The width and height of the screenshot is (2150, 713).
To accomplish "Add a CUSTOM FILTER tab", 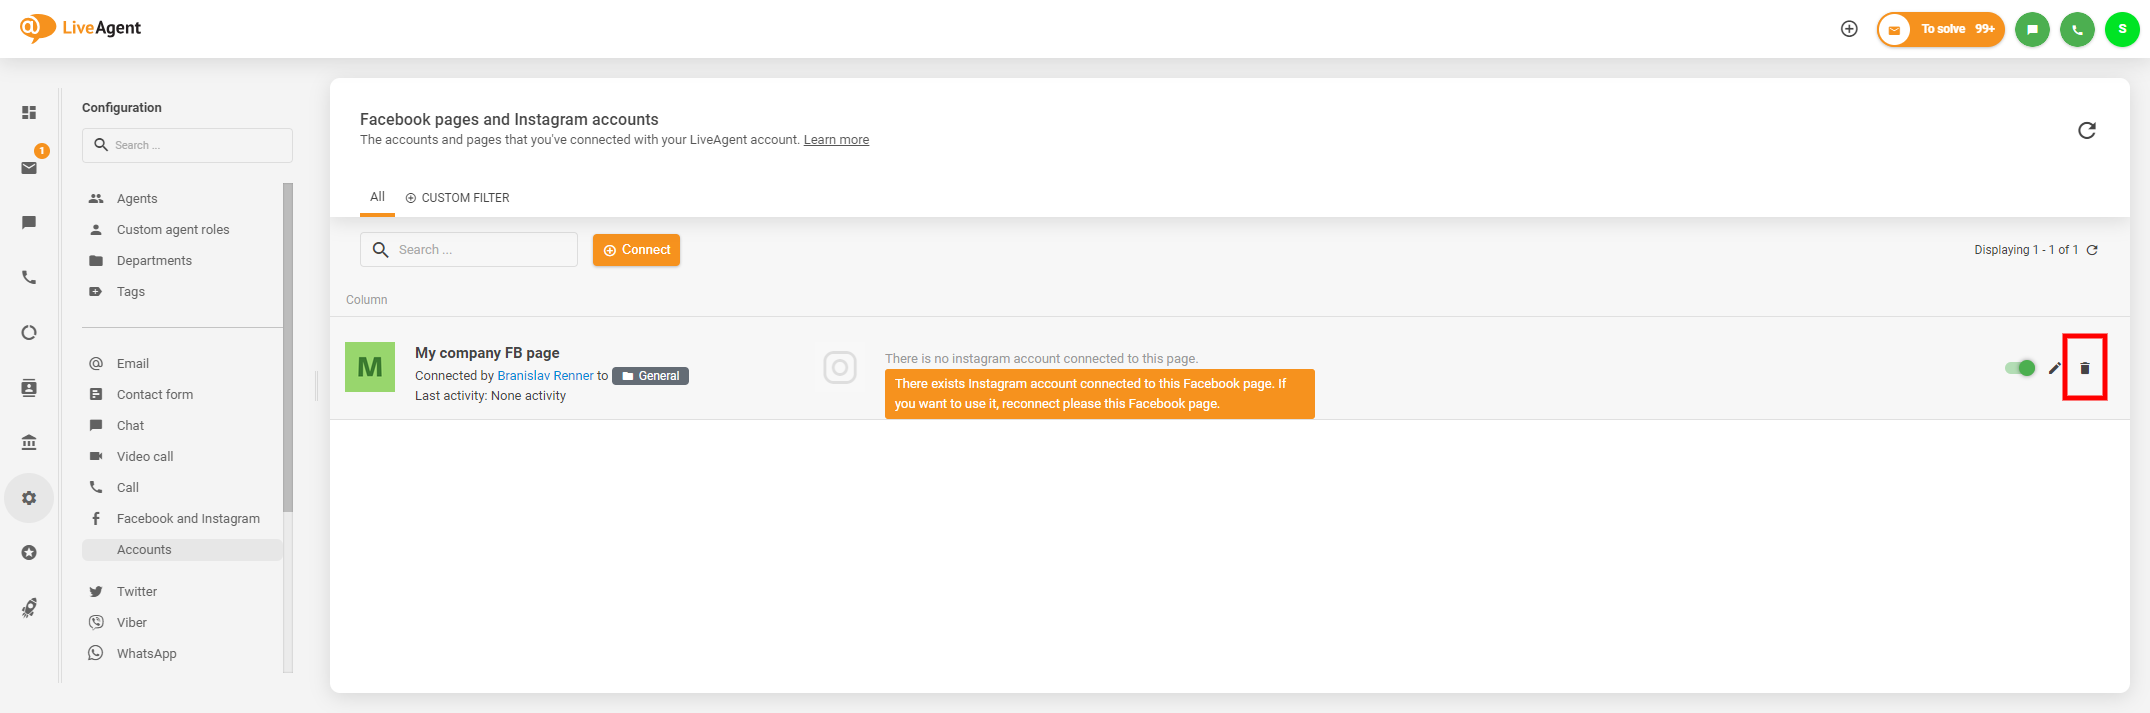I will pyautogui.click(x=458, y=198).
